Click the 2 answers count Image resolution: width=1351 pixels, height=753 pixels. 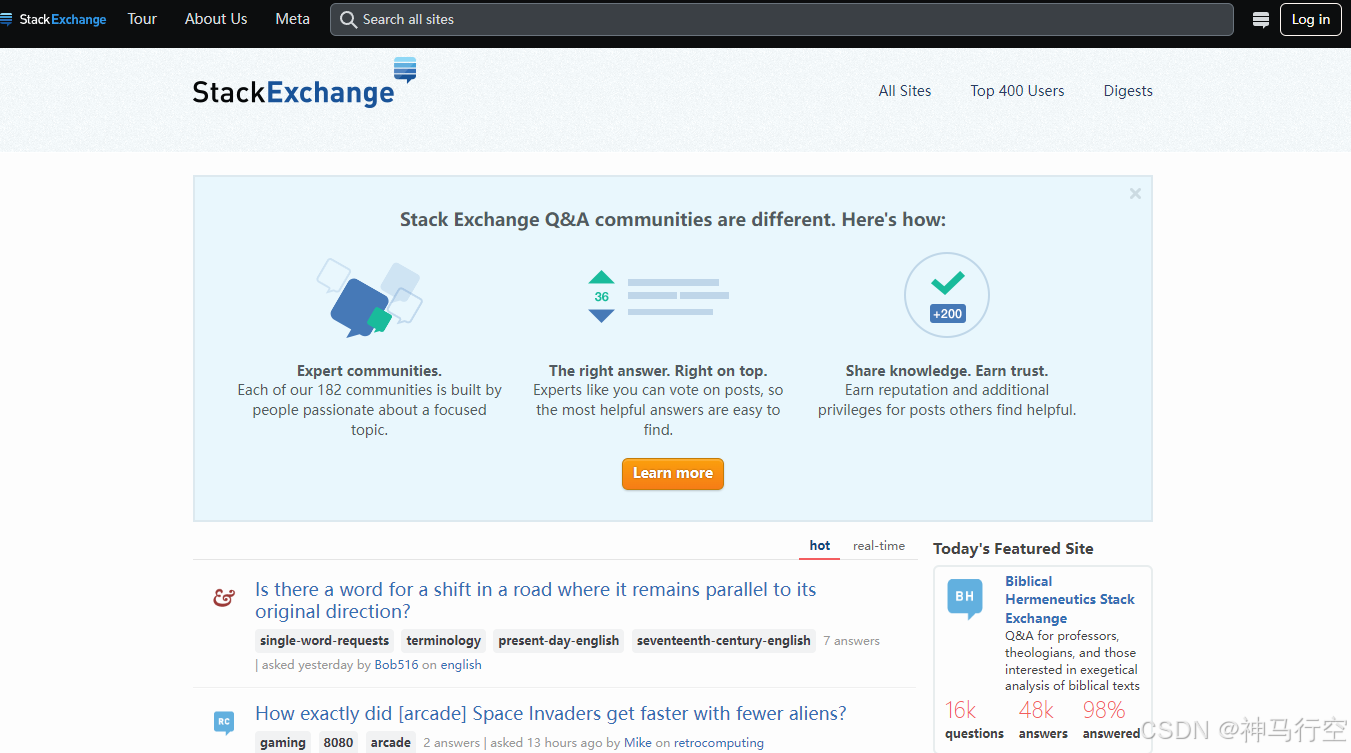[452, 743]
